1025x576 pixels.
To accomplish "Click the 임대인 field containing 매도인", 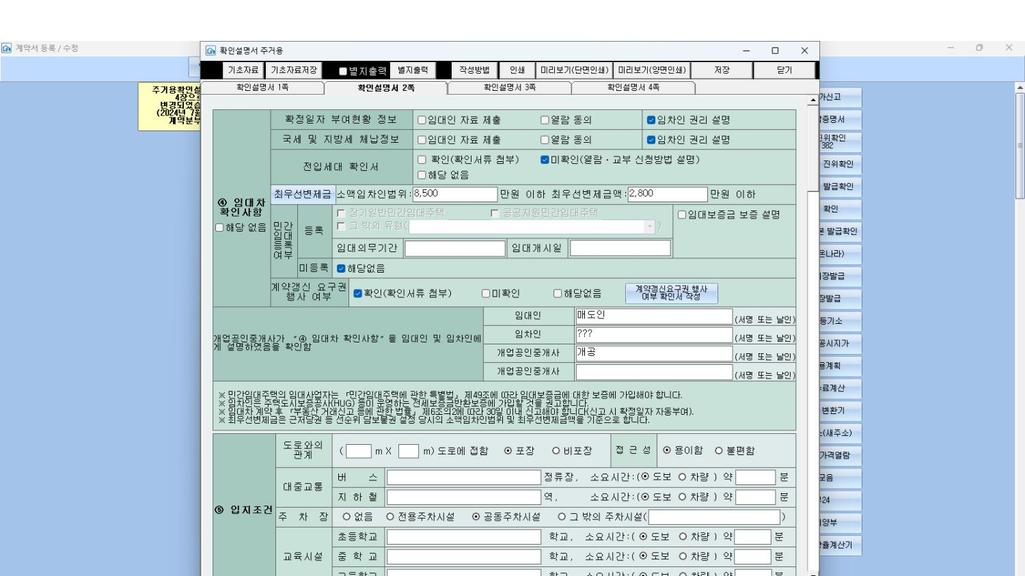I will coord(654,316).
